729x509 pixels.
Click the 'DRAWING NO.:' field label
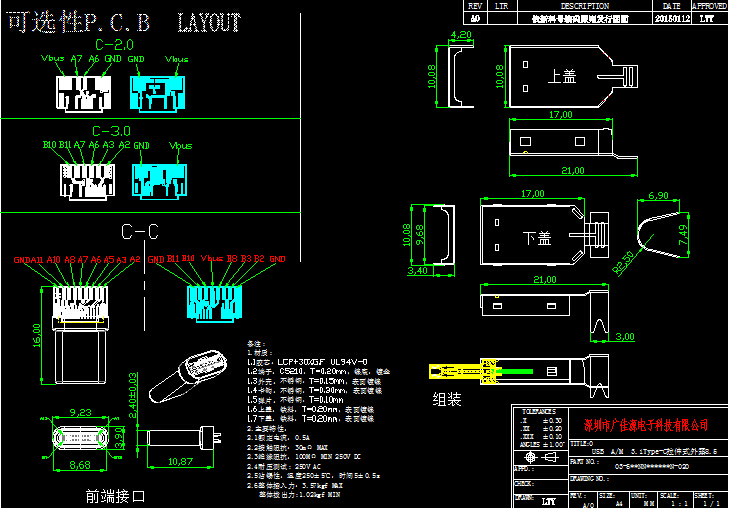coord(589,478)
